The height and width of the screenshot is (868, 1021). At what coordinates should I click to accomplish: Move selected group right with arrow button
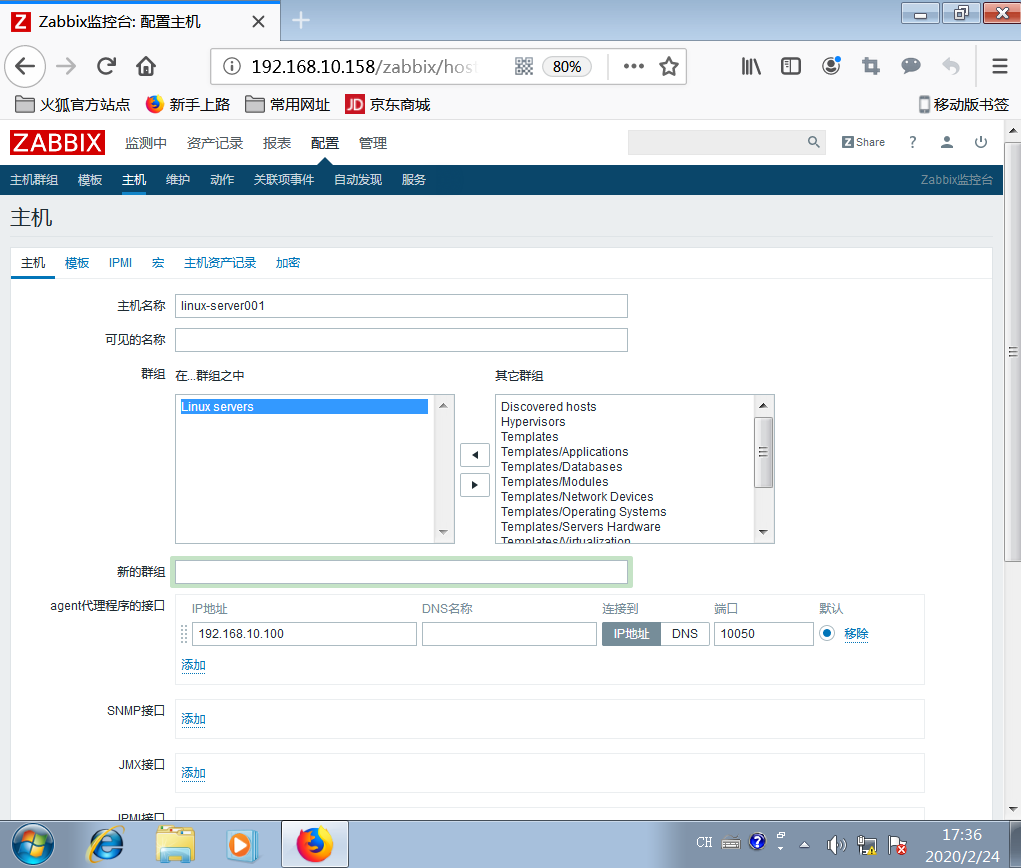pos(475,485)
